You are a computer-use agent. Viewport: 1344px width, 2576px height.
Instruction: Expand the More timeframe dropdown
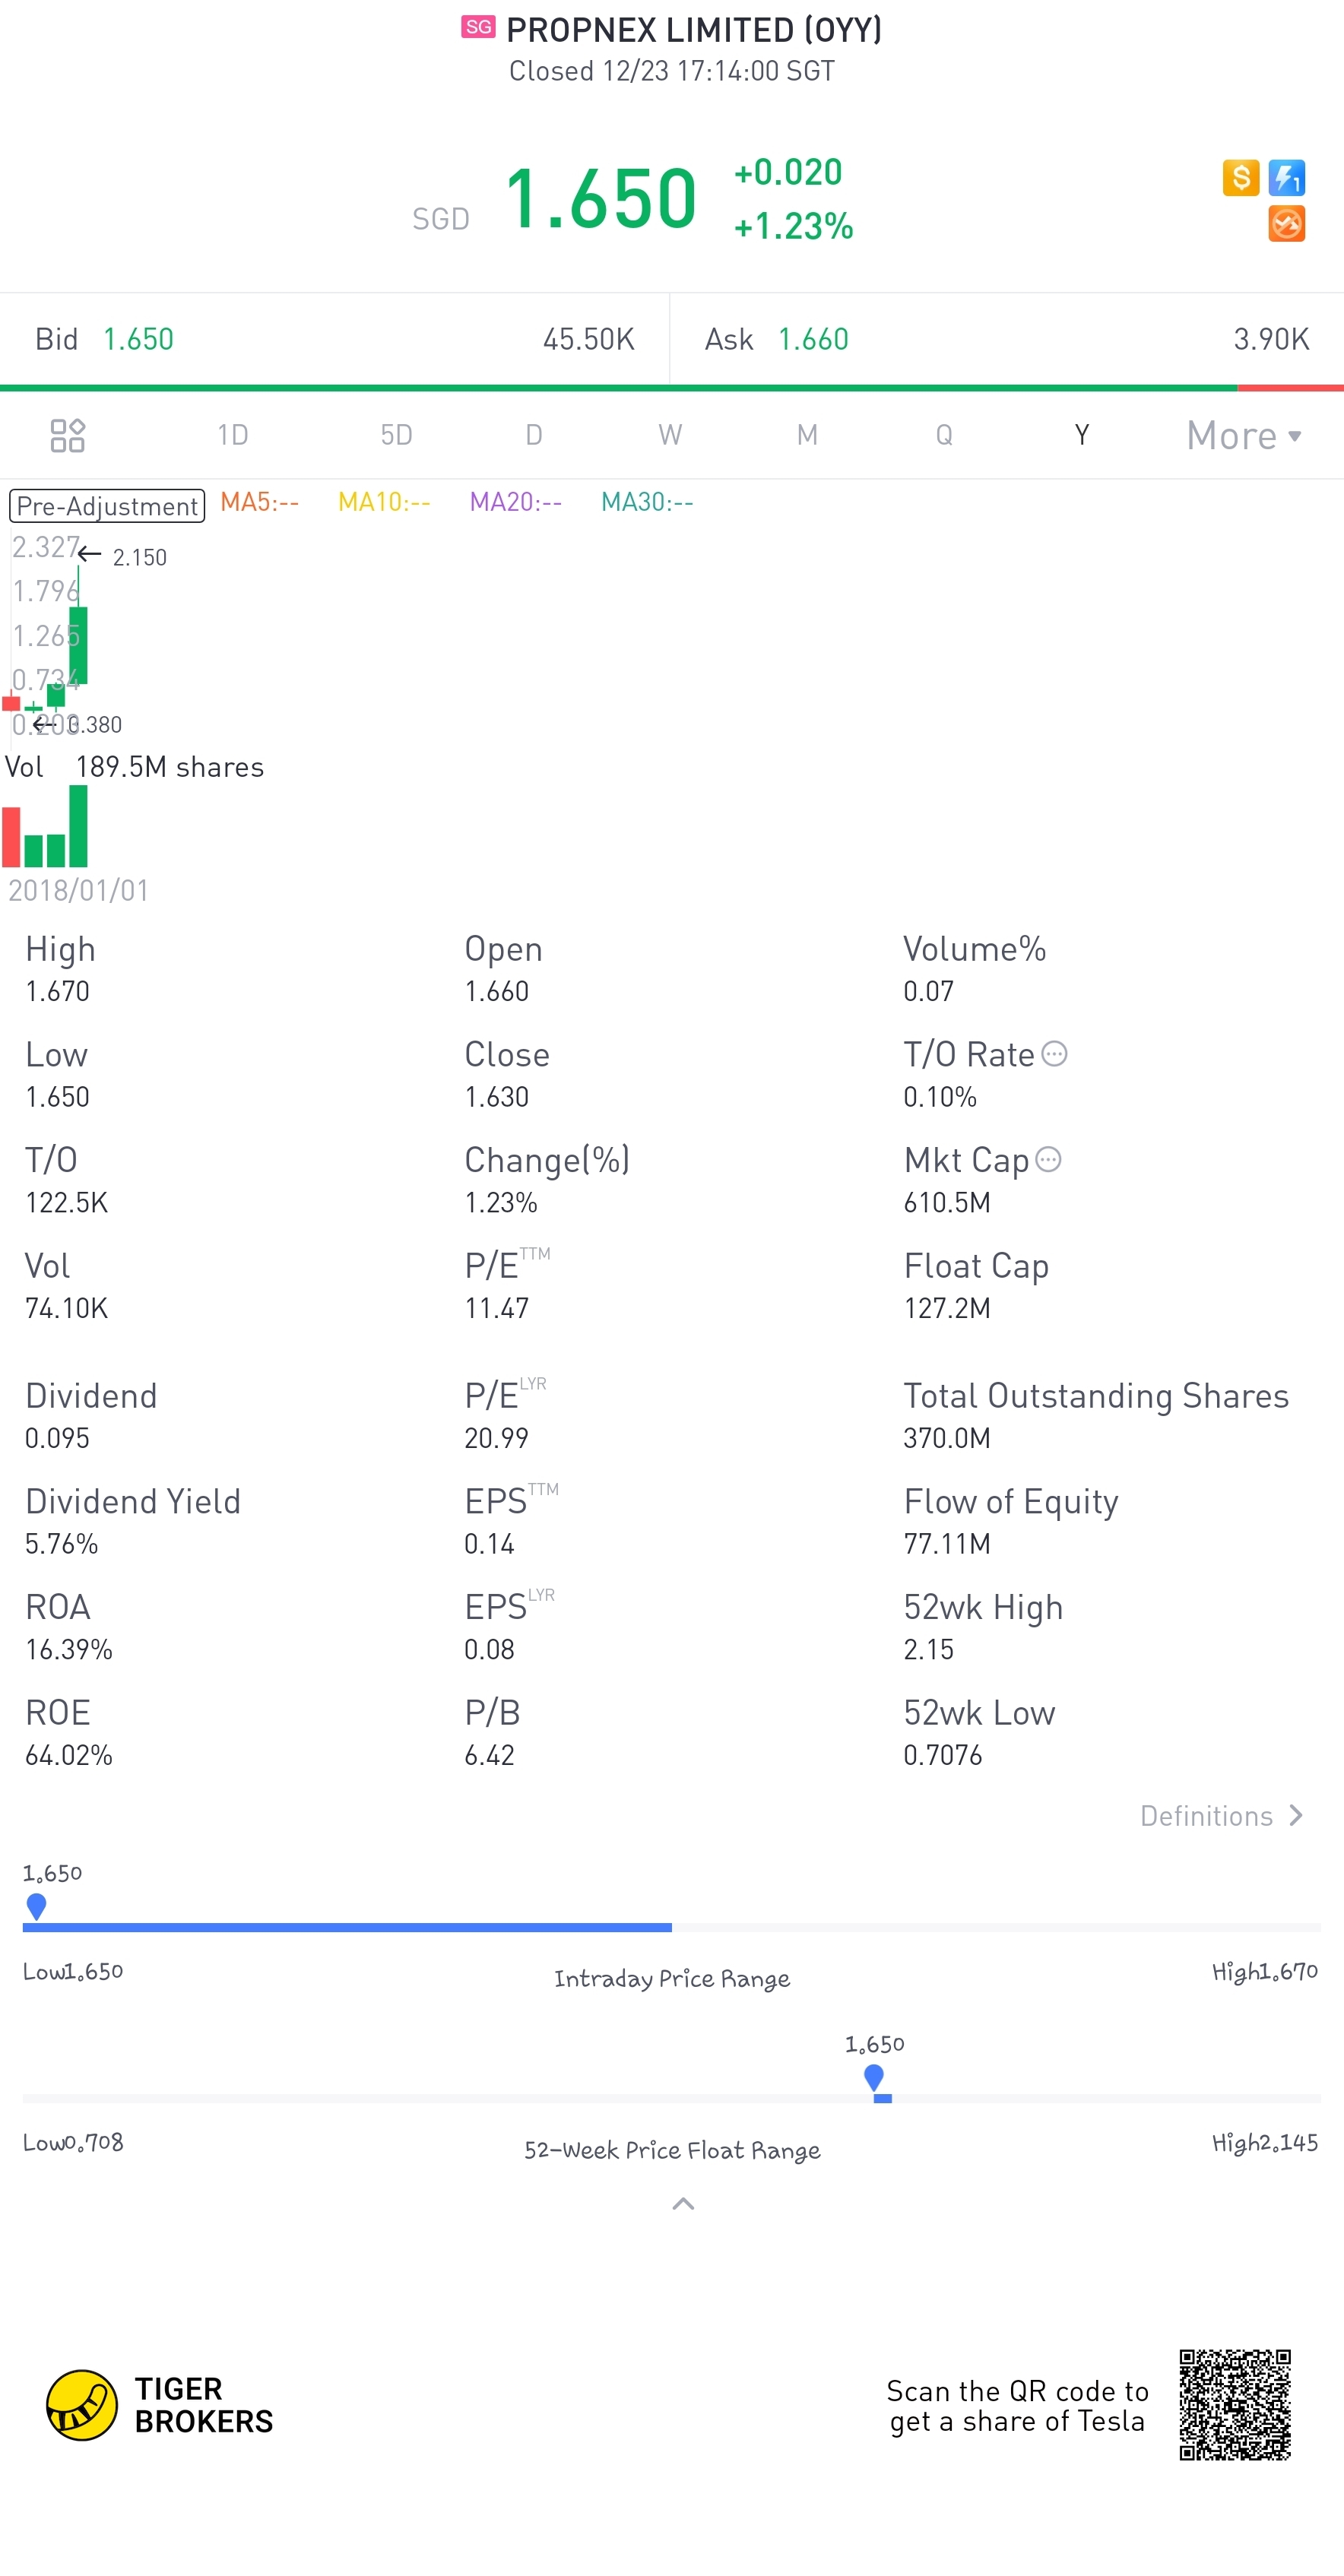point(1244,435)
